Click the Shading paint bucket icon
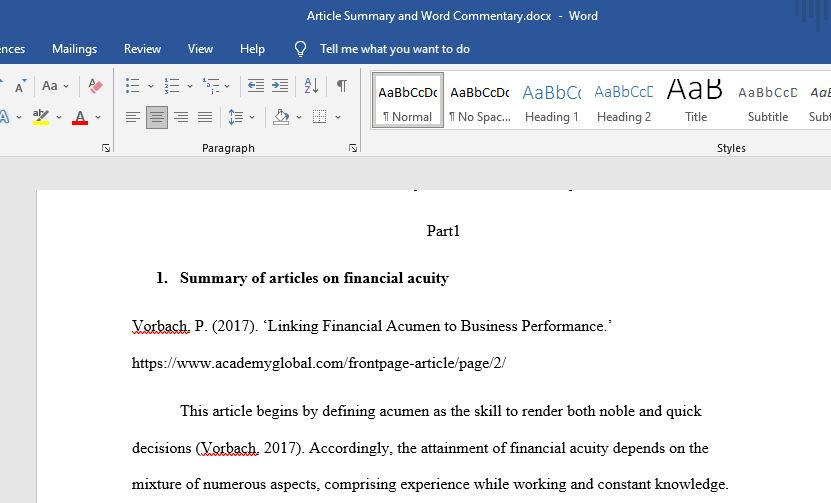This screenshot has height=503, width=831. click(281, 117)
